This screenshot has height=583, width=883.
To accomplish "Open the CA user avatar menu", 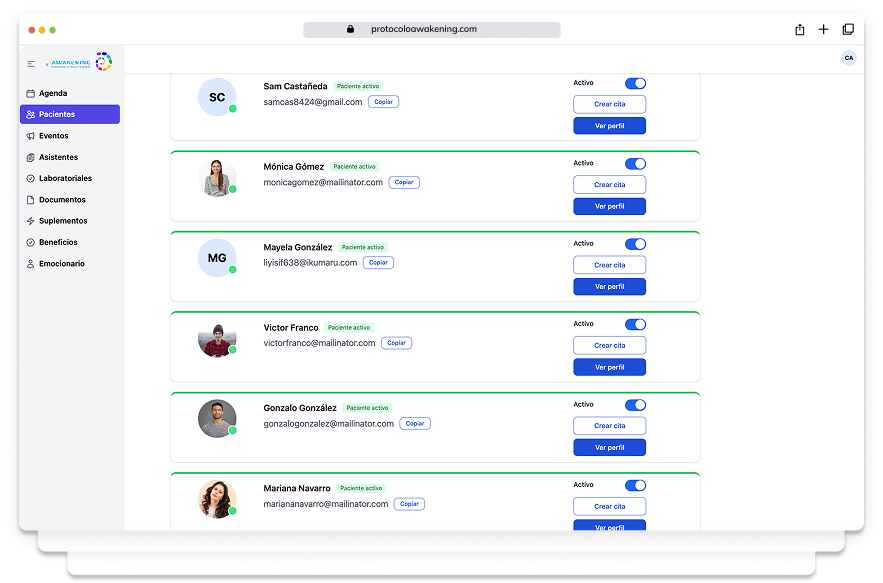I will click(x=849, y=58).
